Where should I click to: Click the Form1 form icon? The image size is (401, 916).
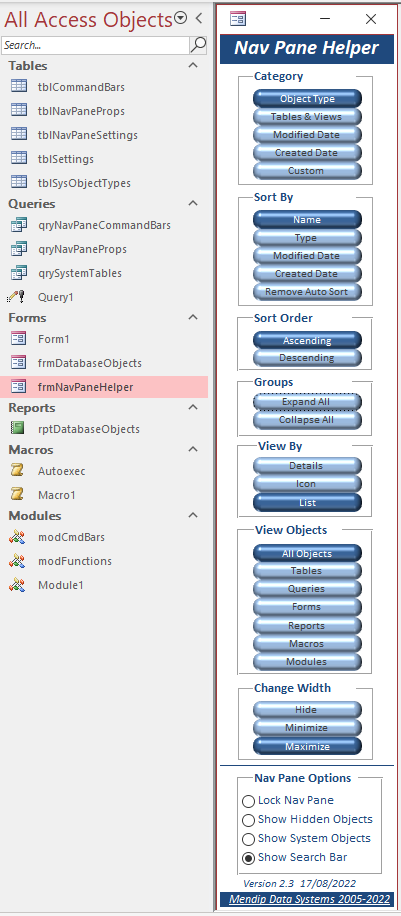pos(19,339)
